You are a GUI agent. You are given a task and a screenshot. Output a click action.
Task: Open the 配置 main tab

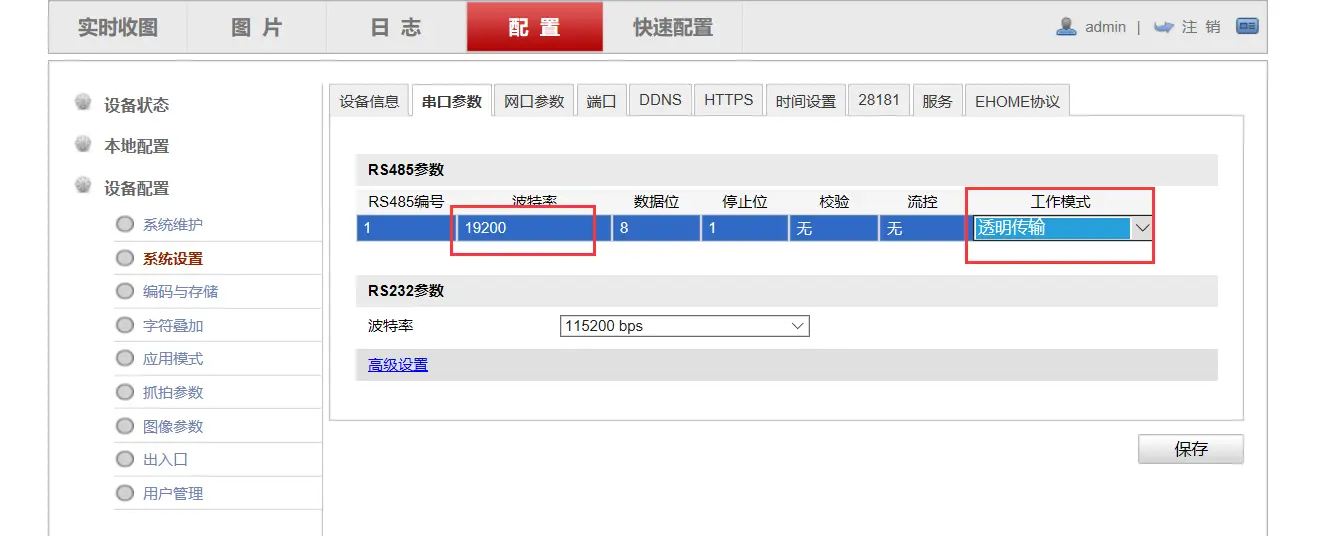535,27
